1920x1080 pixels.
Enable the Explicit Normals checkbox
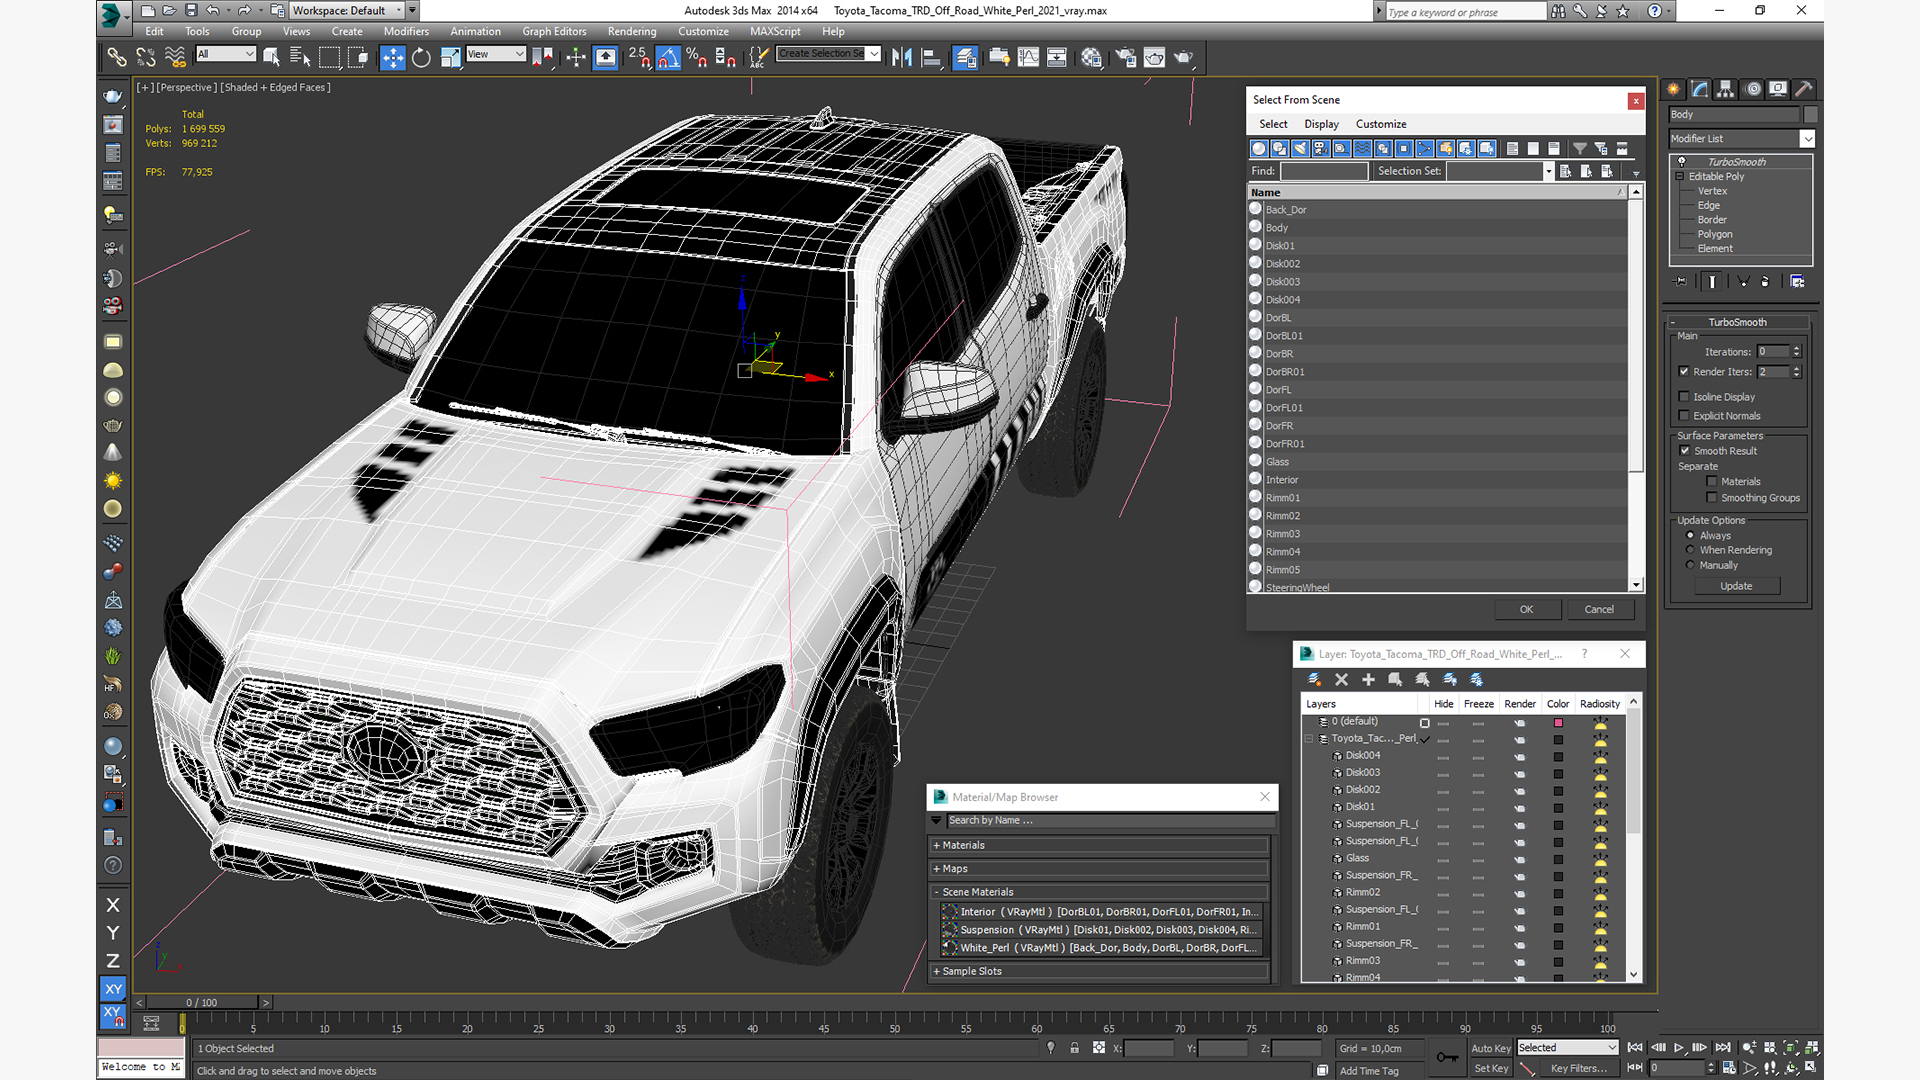coord(1684,416)
